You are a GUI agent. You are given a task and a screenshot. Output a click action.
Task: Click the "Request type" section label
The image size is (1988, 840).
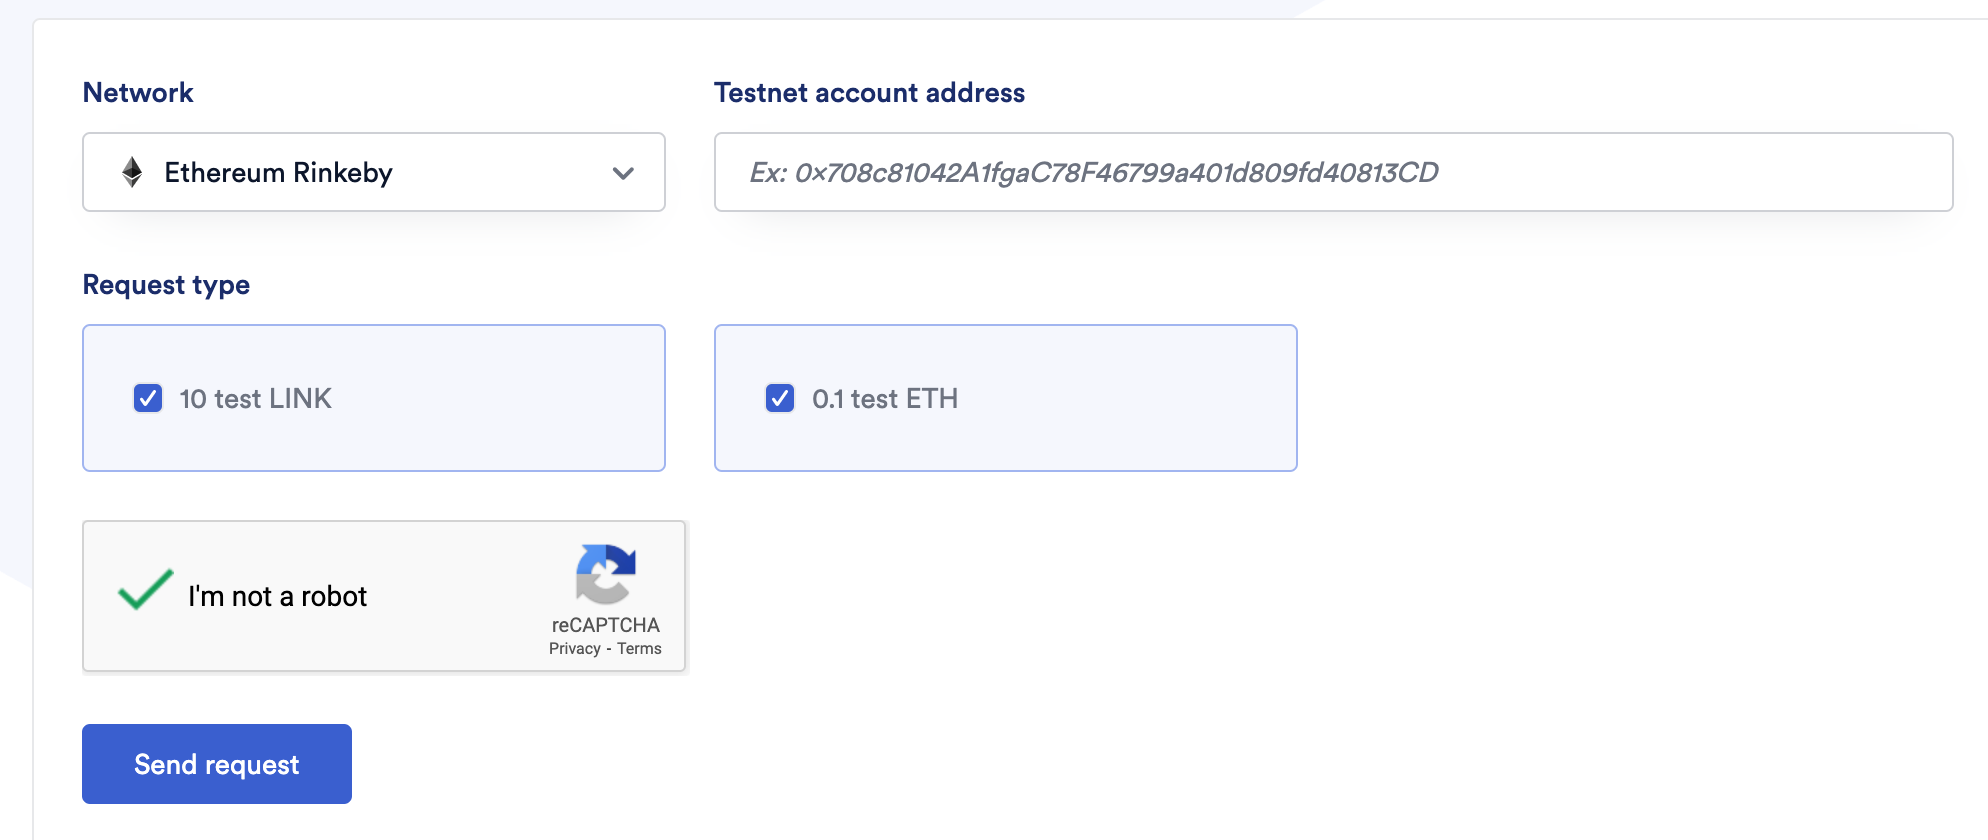(x=166, y=285)
